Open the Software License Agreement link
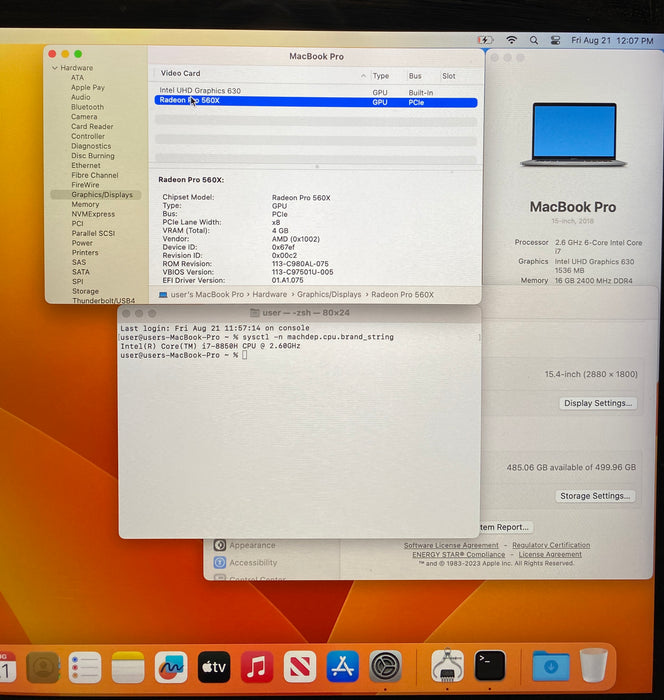The height and width of the screenshot is (700, 664). [x=451, y=546]
